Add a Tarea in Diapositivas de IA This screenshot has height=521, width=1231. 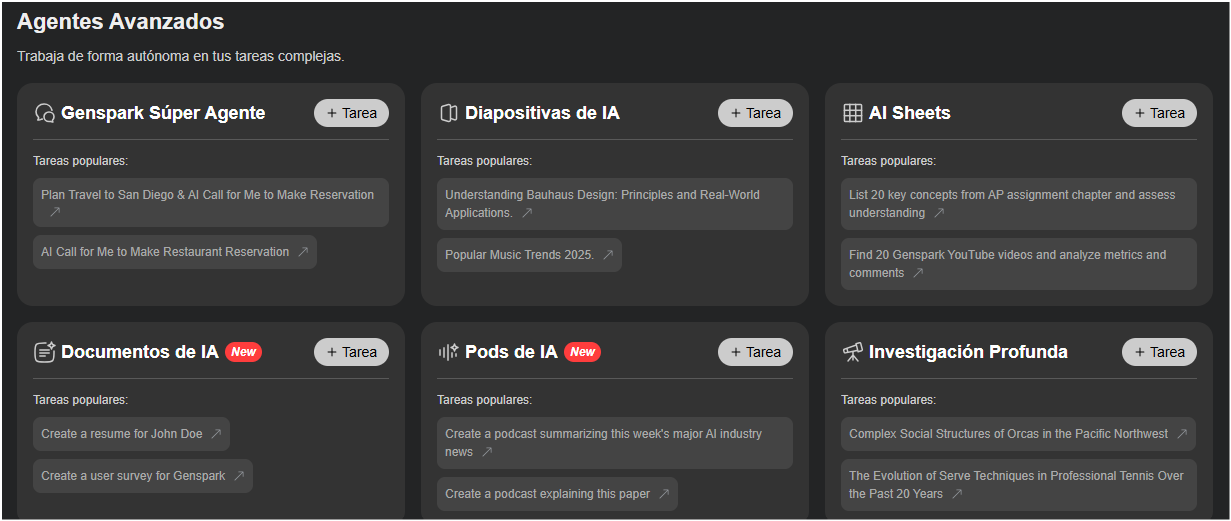(755, 113)
